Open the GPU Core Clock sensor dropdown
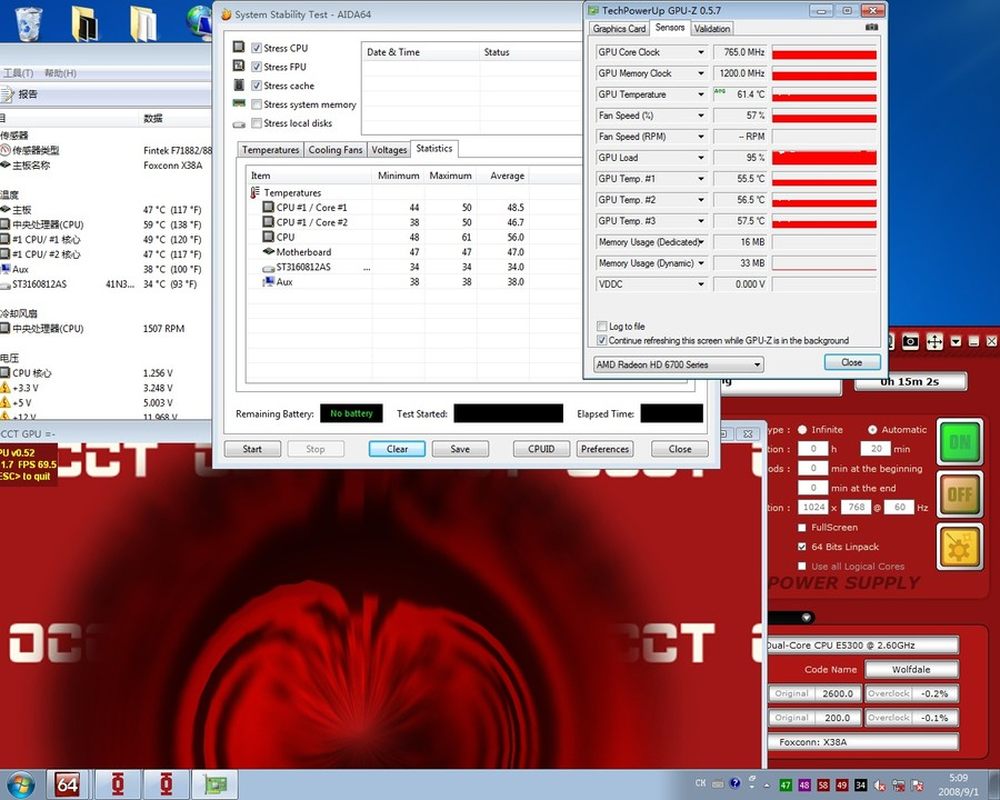The height and width of the screenshot is (800, 1000). click(x=701, y=52)
